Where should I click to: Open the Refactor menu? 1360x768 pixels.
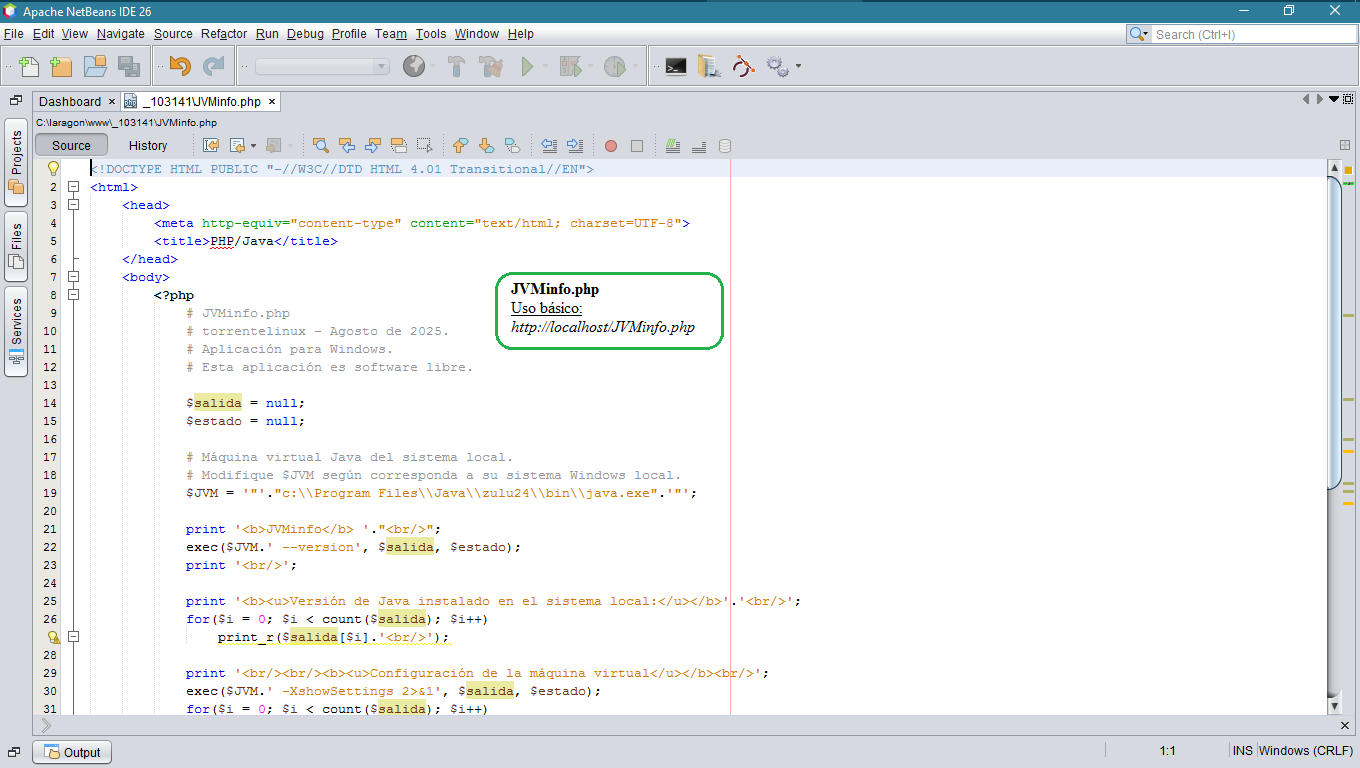pos(223,33)
